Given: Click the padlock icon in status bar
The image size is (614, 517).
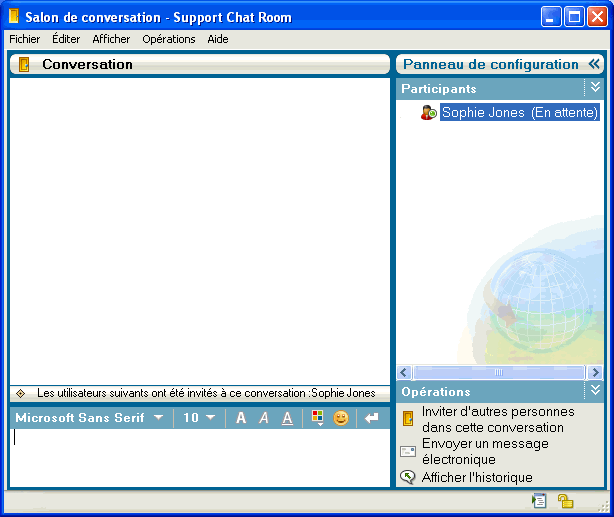Looking at the screenshot, I should 565,501.
